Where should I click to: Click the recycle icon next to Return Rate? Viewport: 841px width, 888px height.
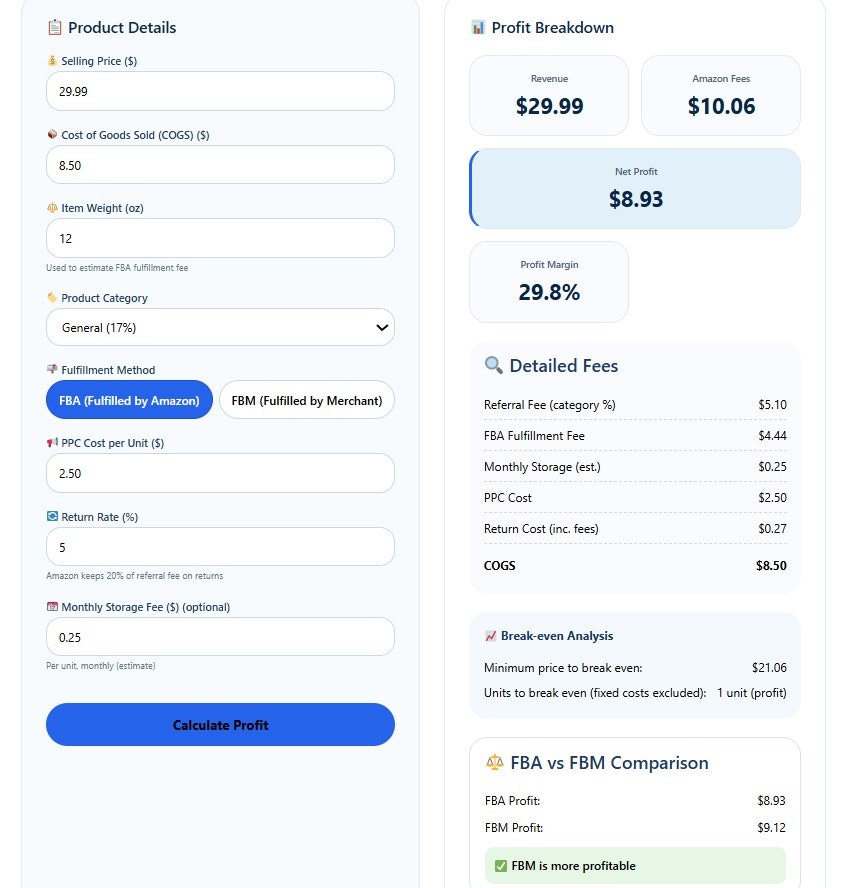click(53, 517)
